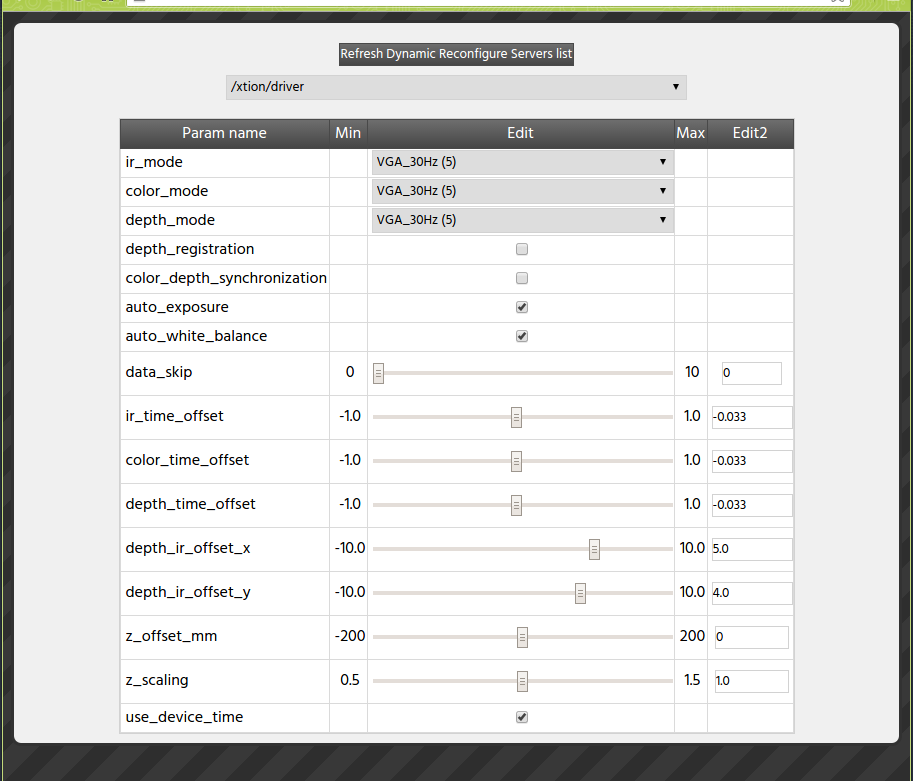913x781 pixels.
Task: Click the data_skip parameter label
Action: [158, 373]
